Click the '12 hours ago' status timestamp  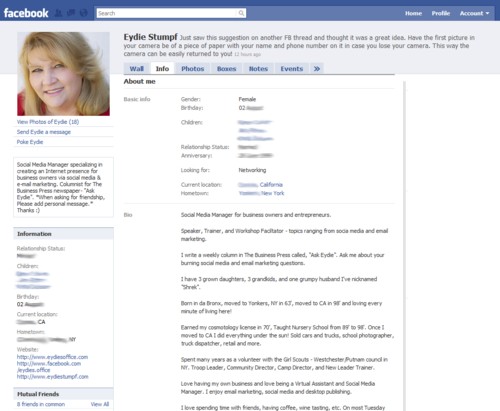(247, 54)
